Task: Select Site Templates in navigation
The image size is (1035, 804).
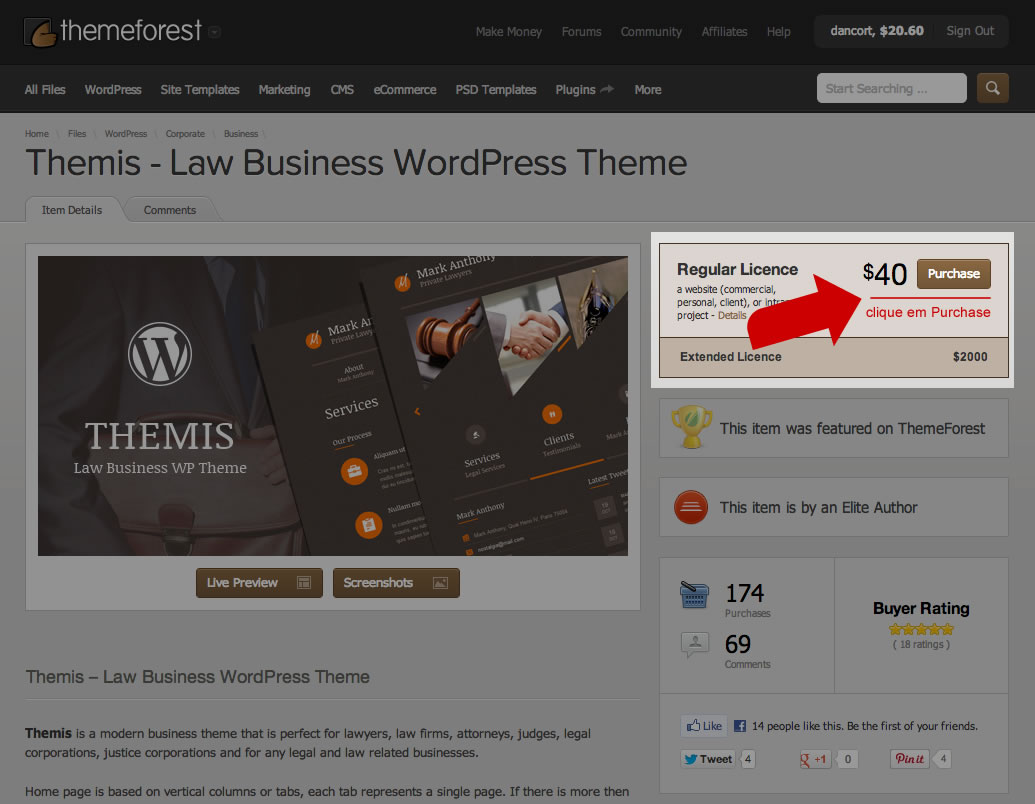Action: 200,90
